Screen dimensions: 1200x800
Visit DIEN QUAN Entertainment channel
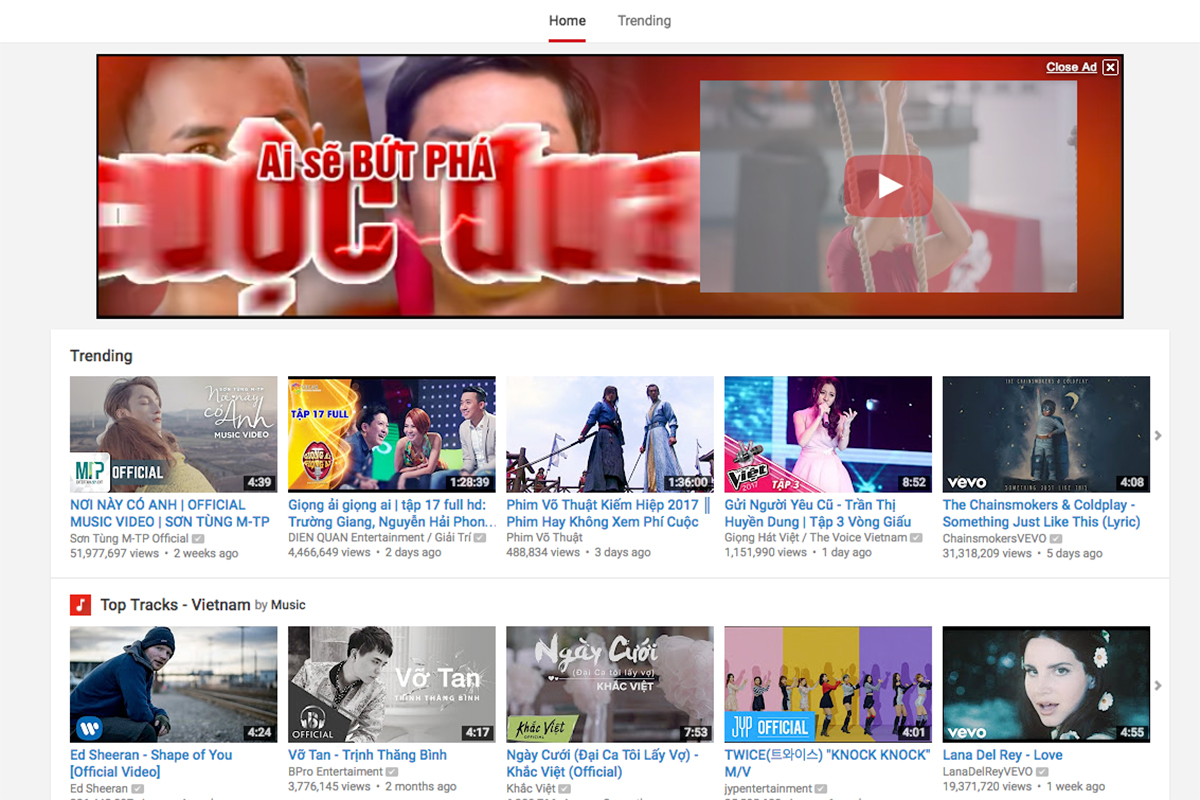379,538
